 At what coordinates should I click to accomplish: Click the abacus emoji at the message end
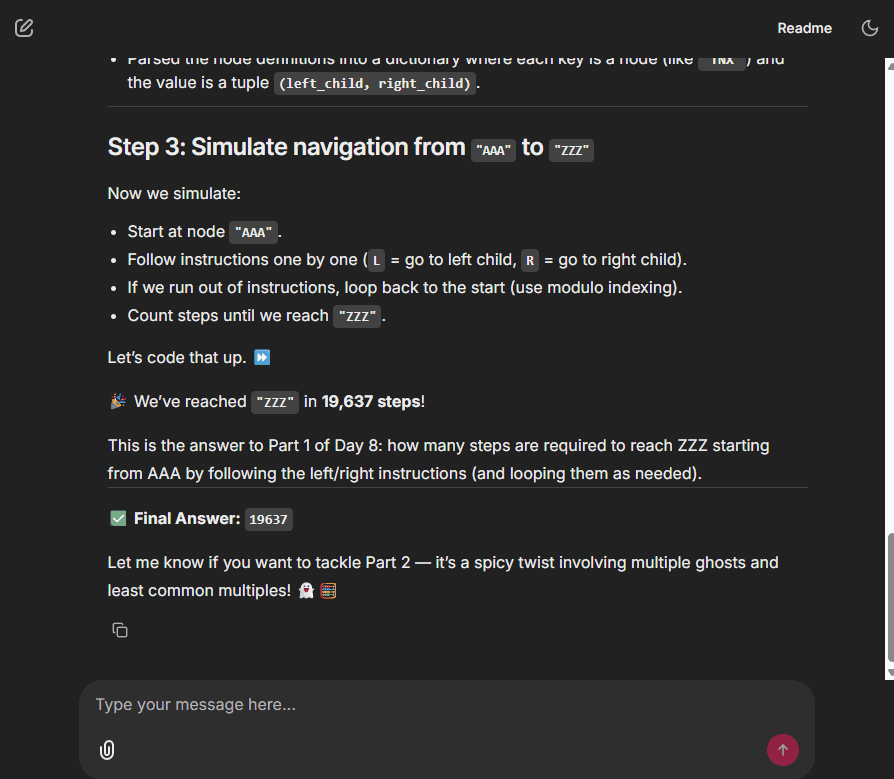[328, 591]
